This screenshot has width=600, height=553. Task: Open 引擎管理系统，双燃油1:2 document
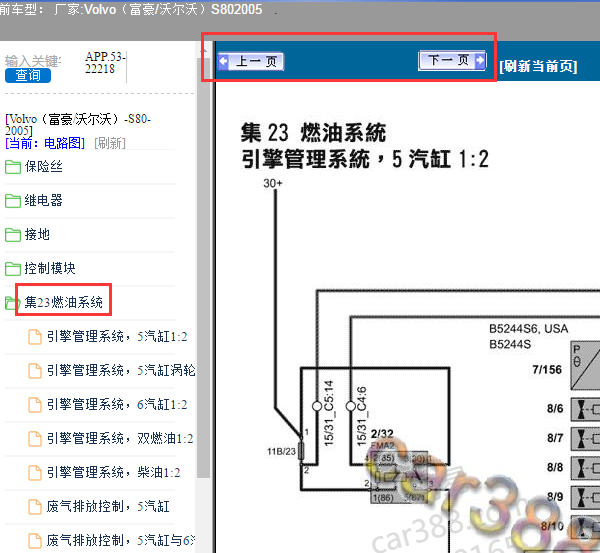120,439
